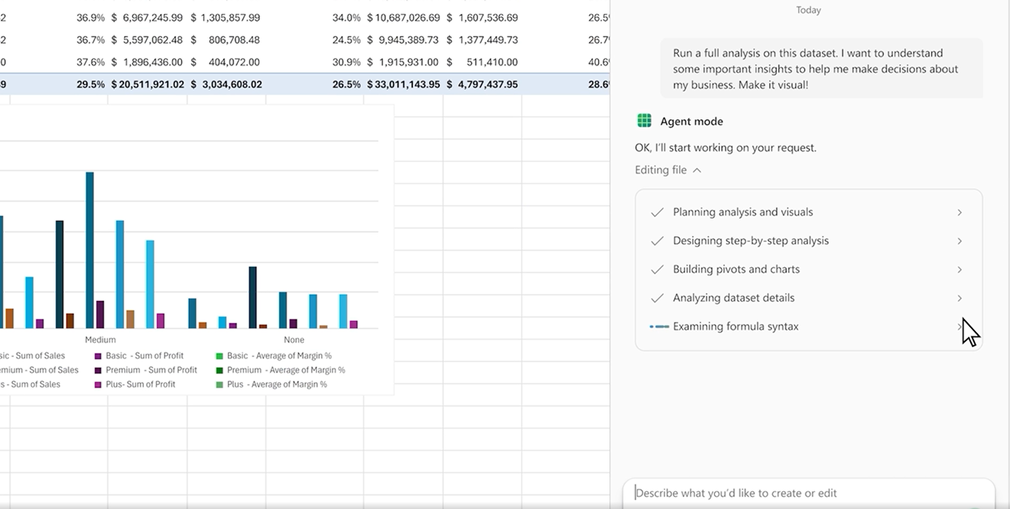Expand Planning analysis and visuals chevron
The height and width of the screenshot is (509, 1010).
click(x=959, y=212)
